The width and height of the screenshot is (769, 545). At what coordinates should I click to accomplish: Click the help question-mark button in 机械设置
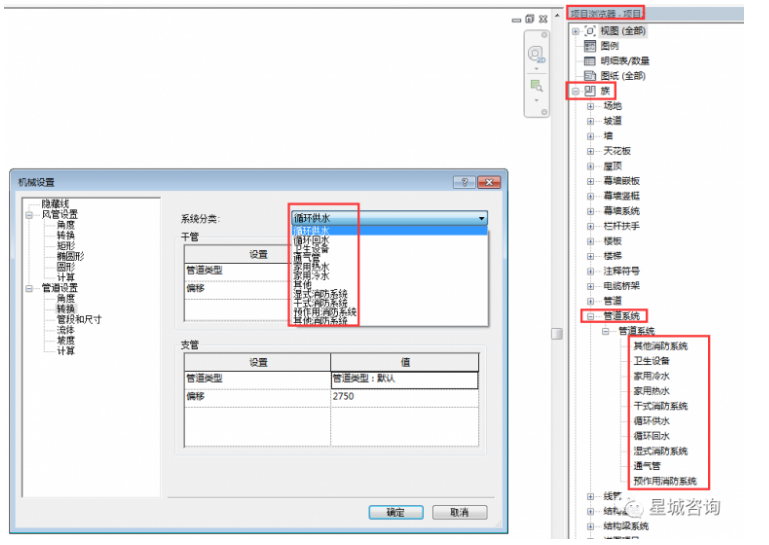point(464,182)
